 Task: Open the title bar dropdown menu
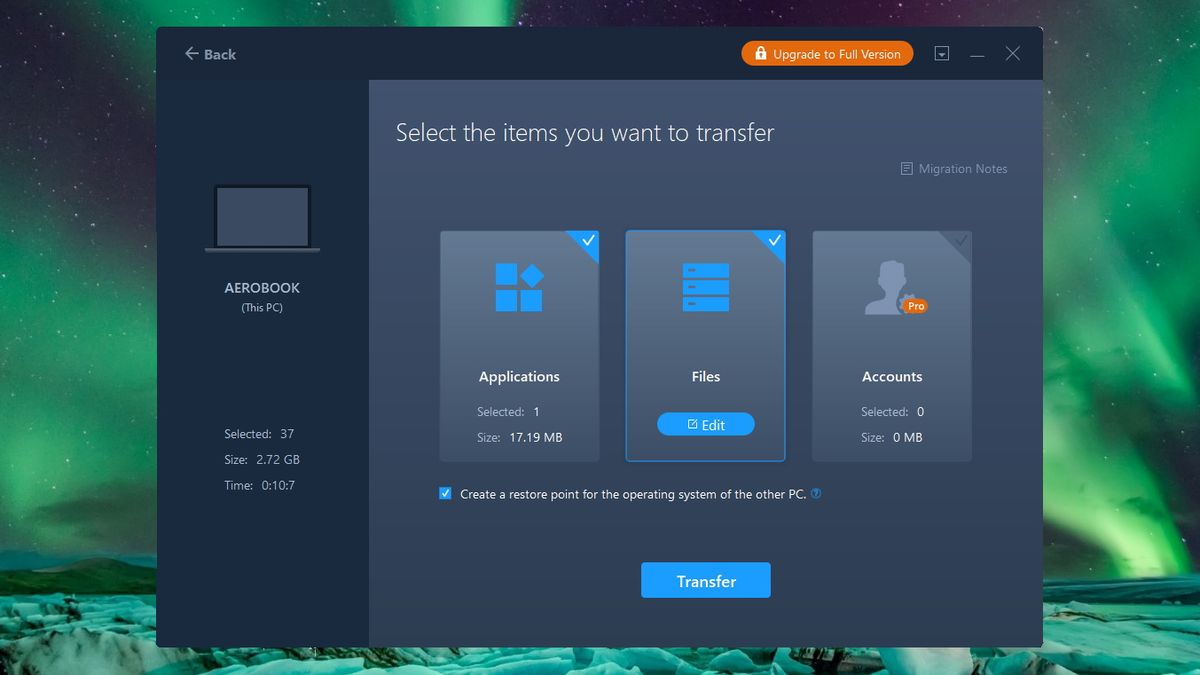coord(941,53)
